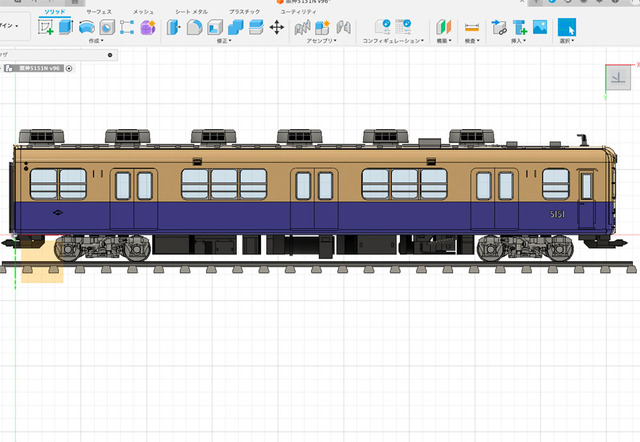640x442 pixels.
Task: Switch to the ソリッド tab
Action: [x=55, y=12]
